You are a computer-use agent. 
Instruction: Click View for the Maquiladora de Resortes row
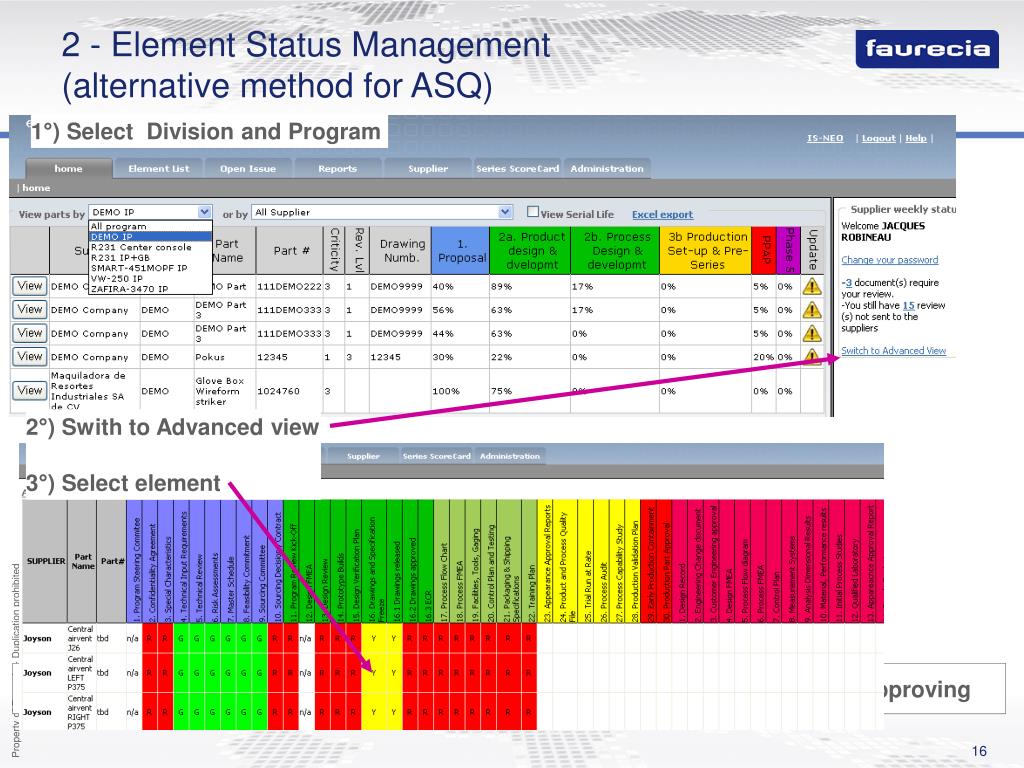coord(30,391)
